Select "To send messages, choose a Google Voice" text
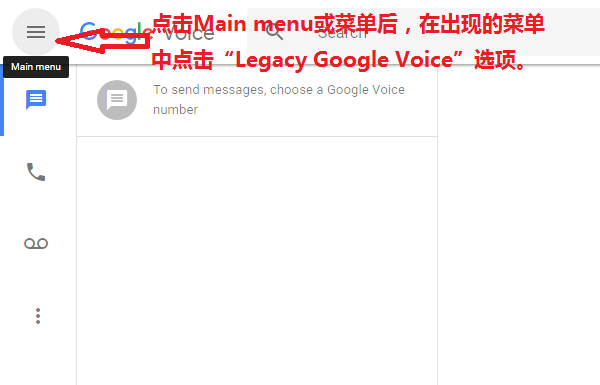The height and width of the screenshot is (385, 600). (279, 90)
